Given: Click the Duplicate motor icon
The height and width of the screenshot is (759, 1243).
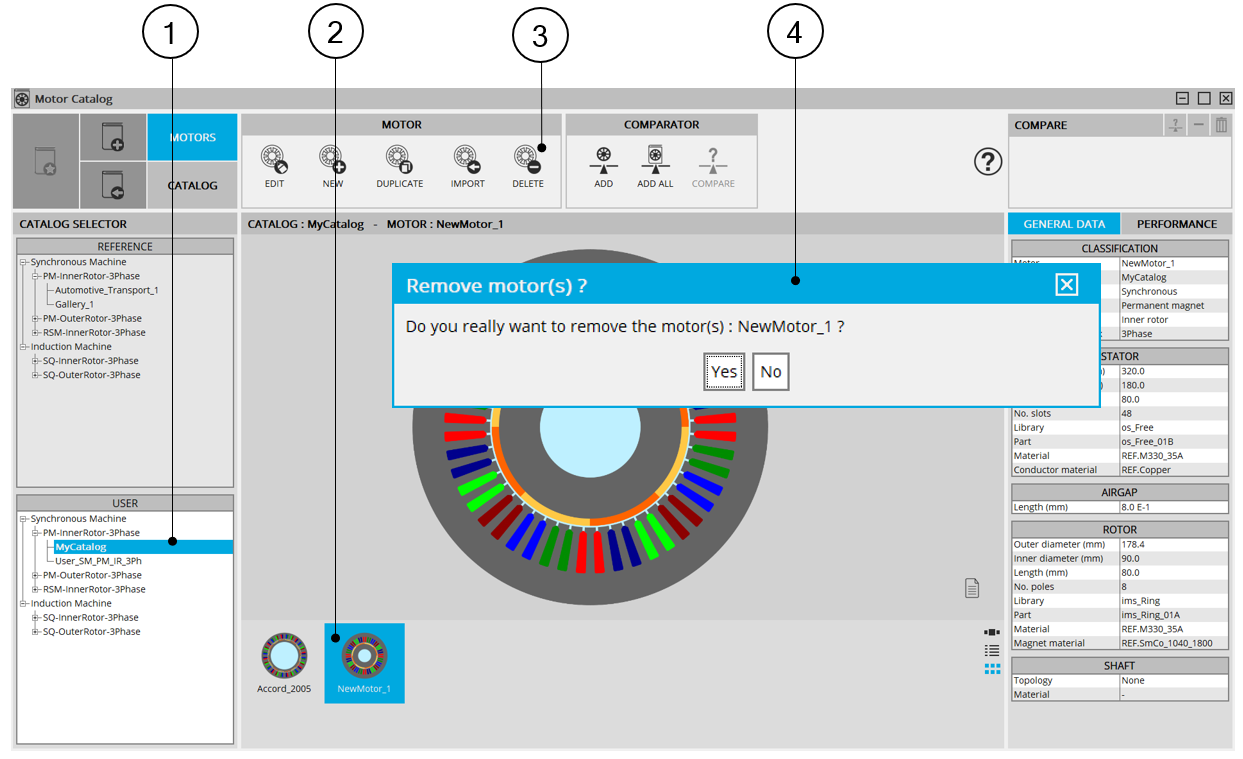Looking at the screenshot, I should [400, 161].
